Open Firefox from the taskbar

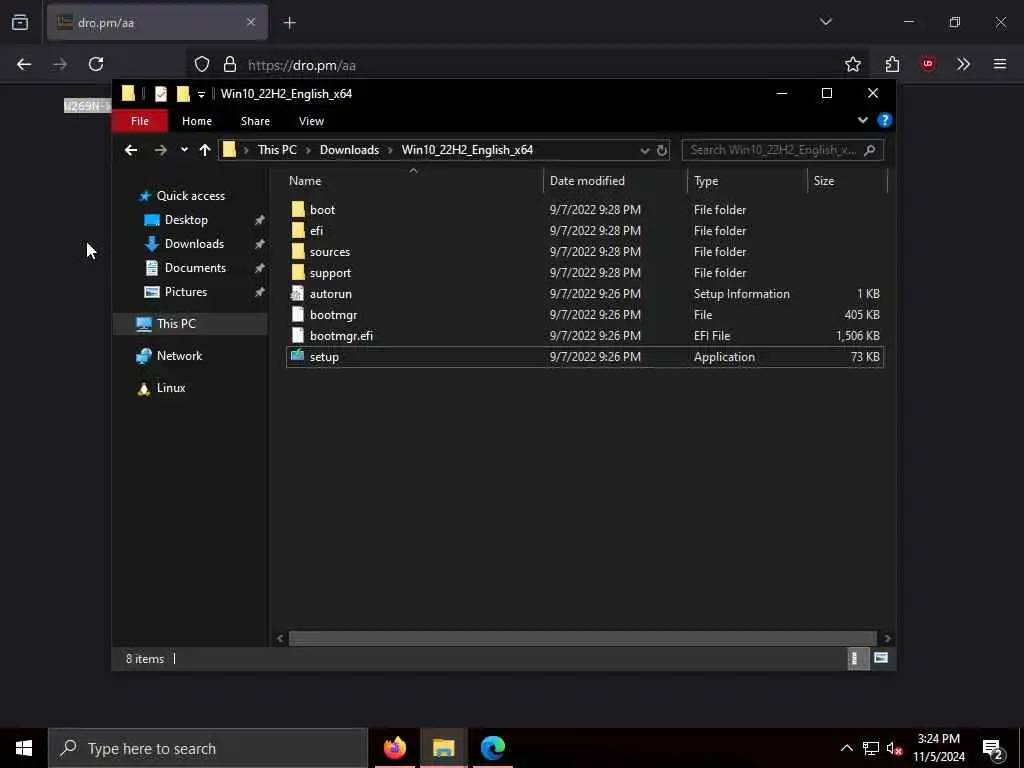[394, 748]
